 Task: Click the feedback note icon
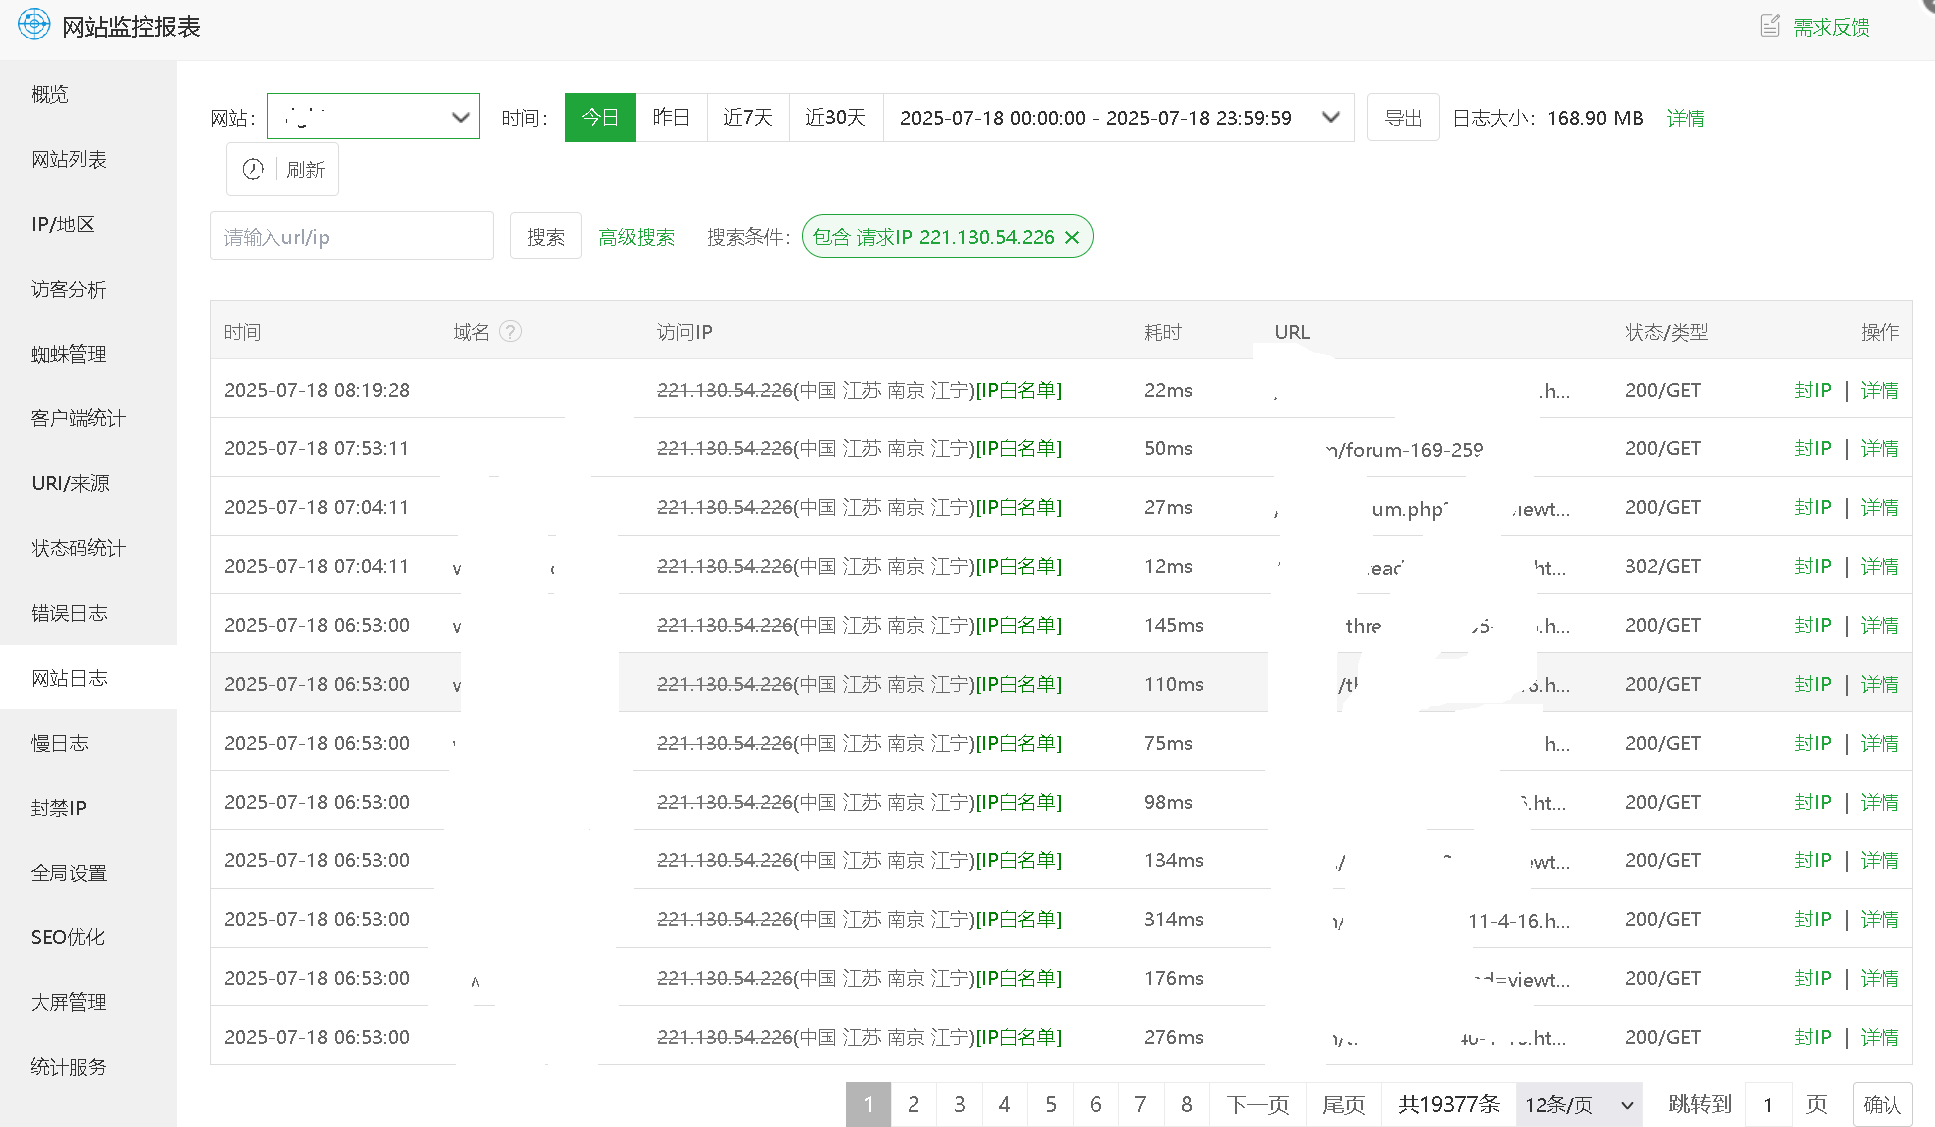click(1769, 26)
